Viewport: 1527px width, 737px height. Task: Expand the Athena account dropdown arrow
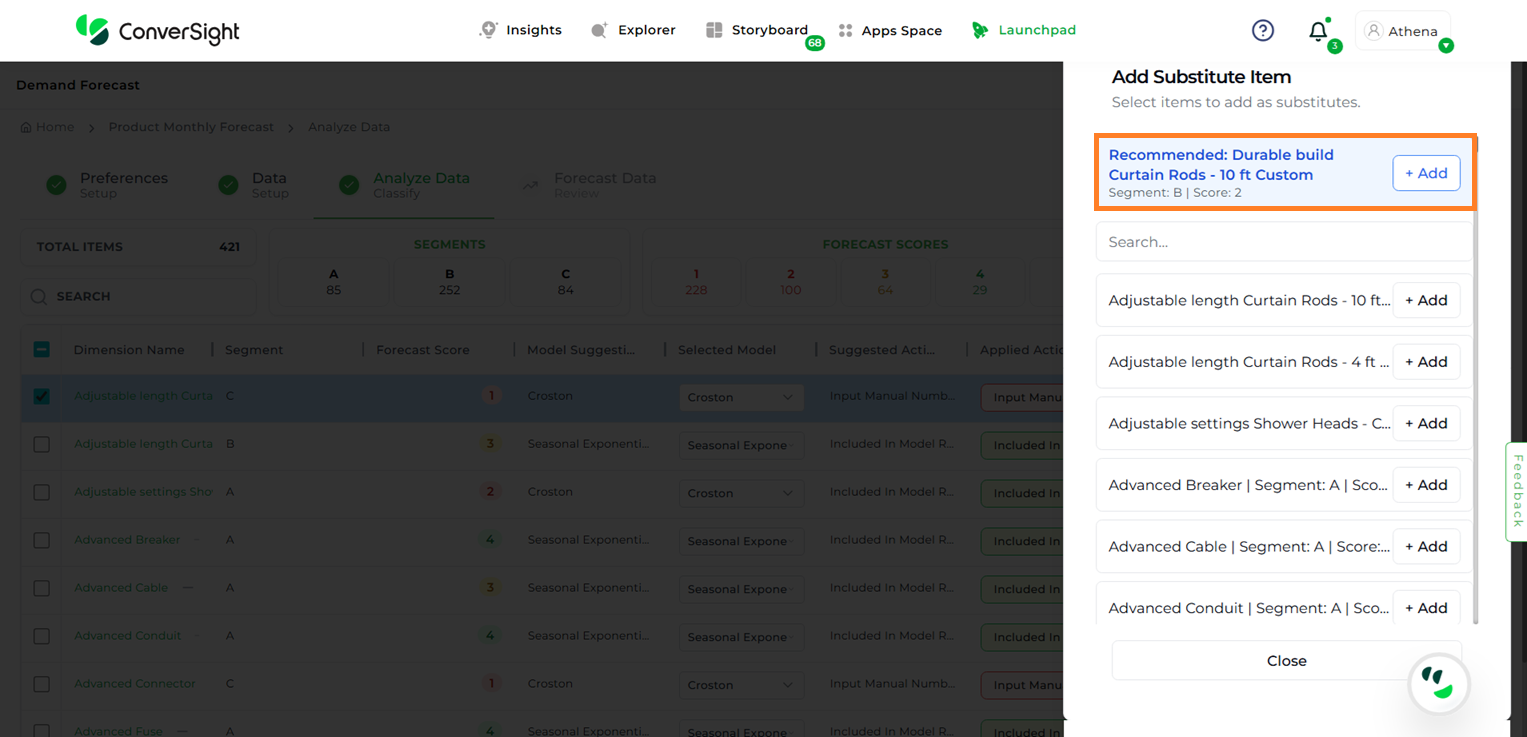(1446, 46)
